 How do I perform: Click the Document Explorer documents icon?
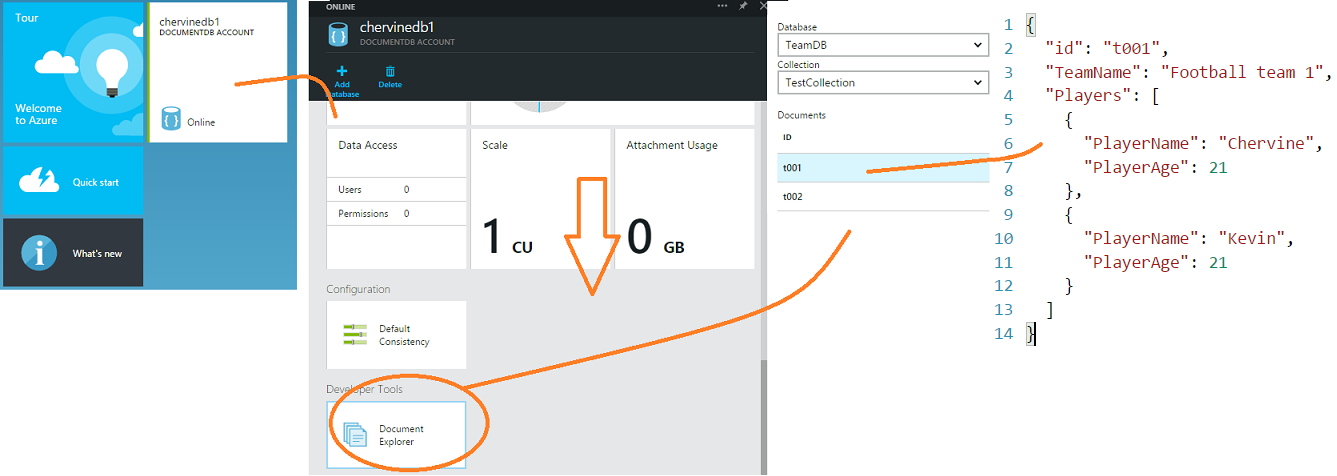tap(356, 434)
